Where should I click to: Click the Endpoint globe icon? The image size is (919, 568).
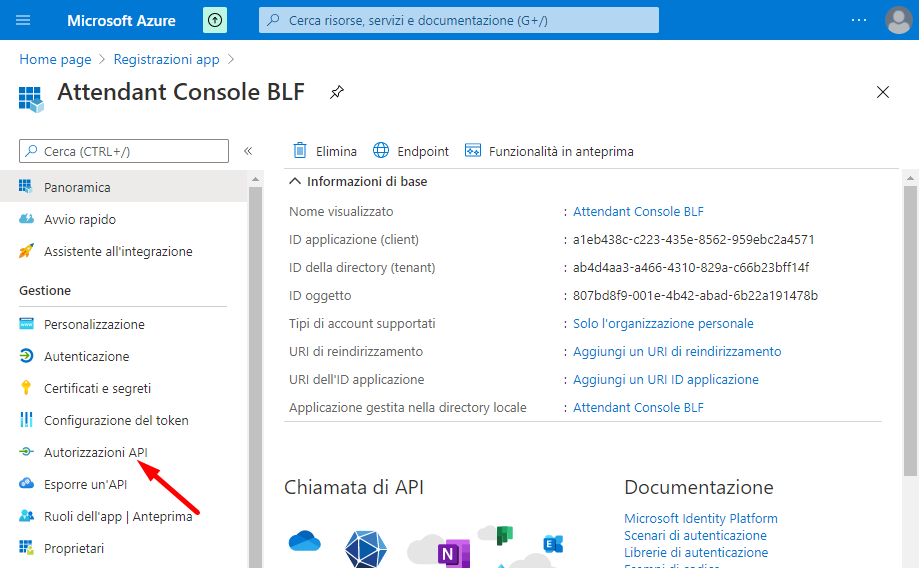point(381,151)
